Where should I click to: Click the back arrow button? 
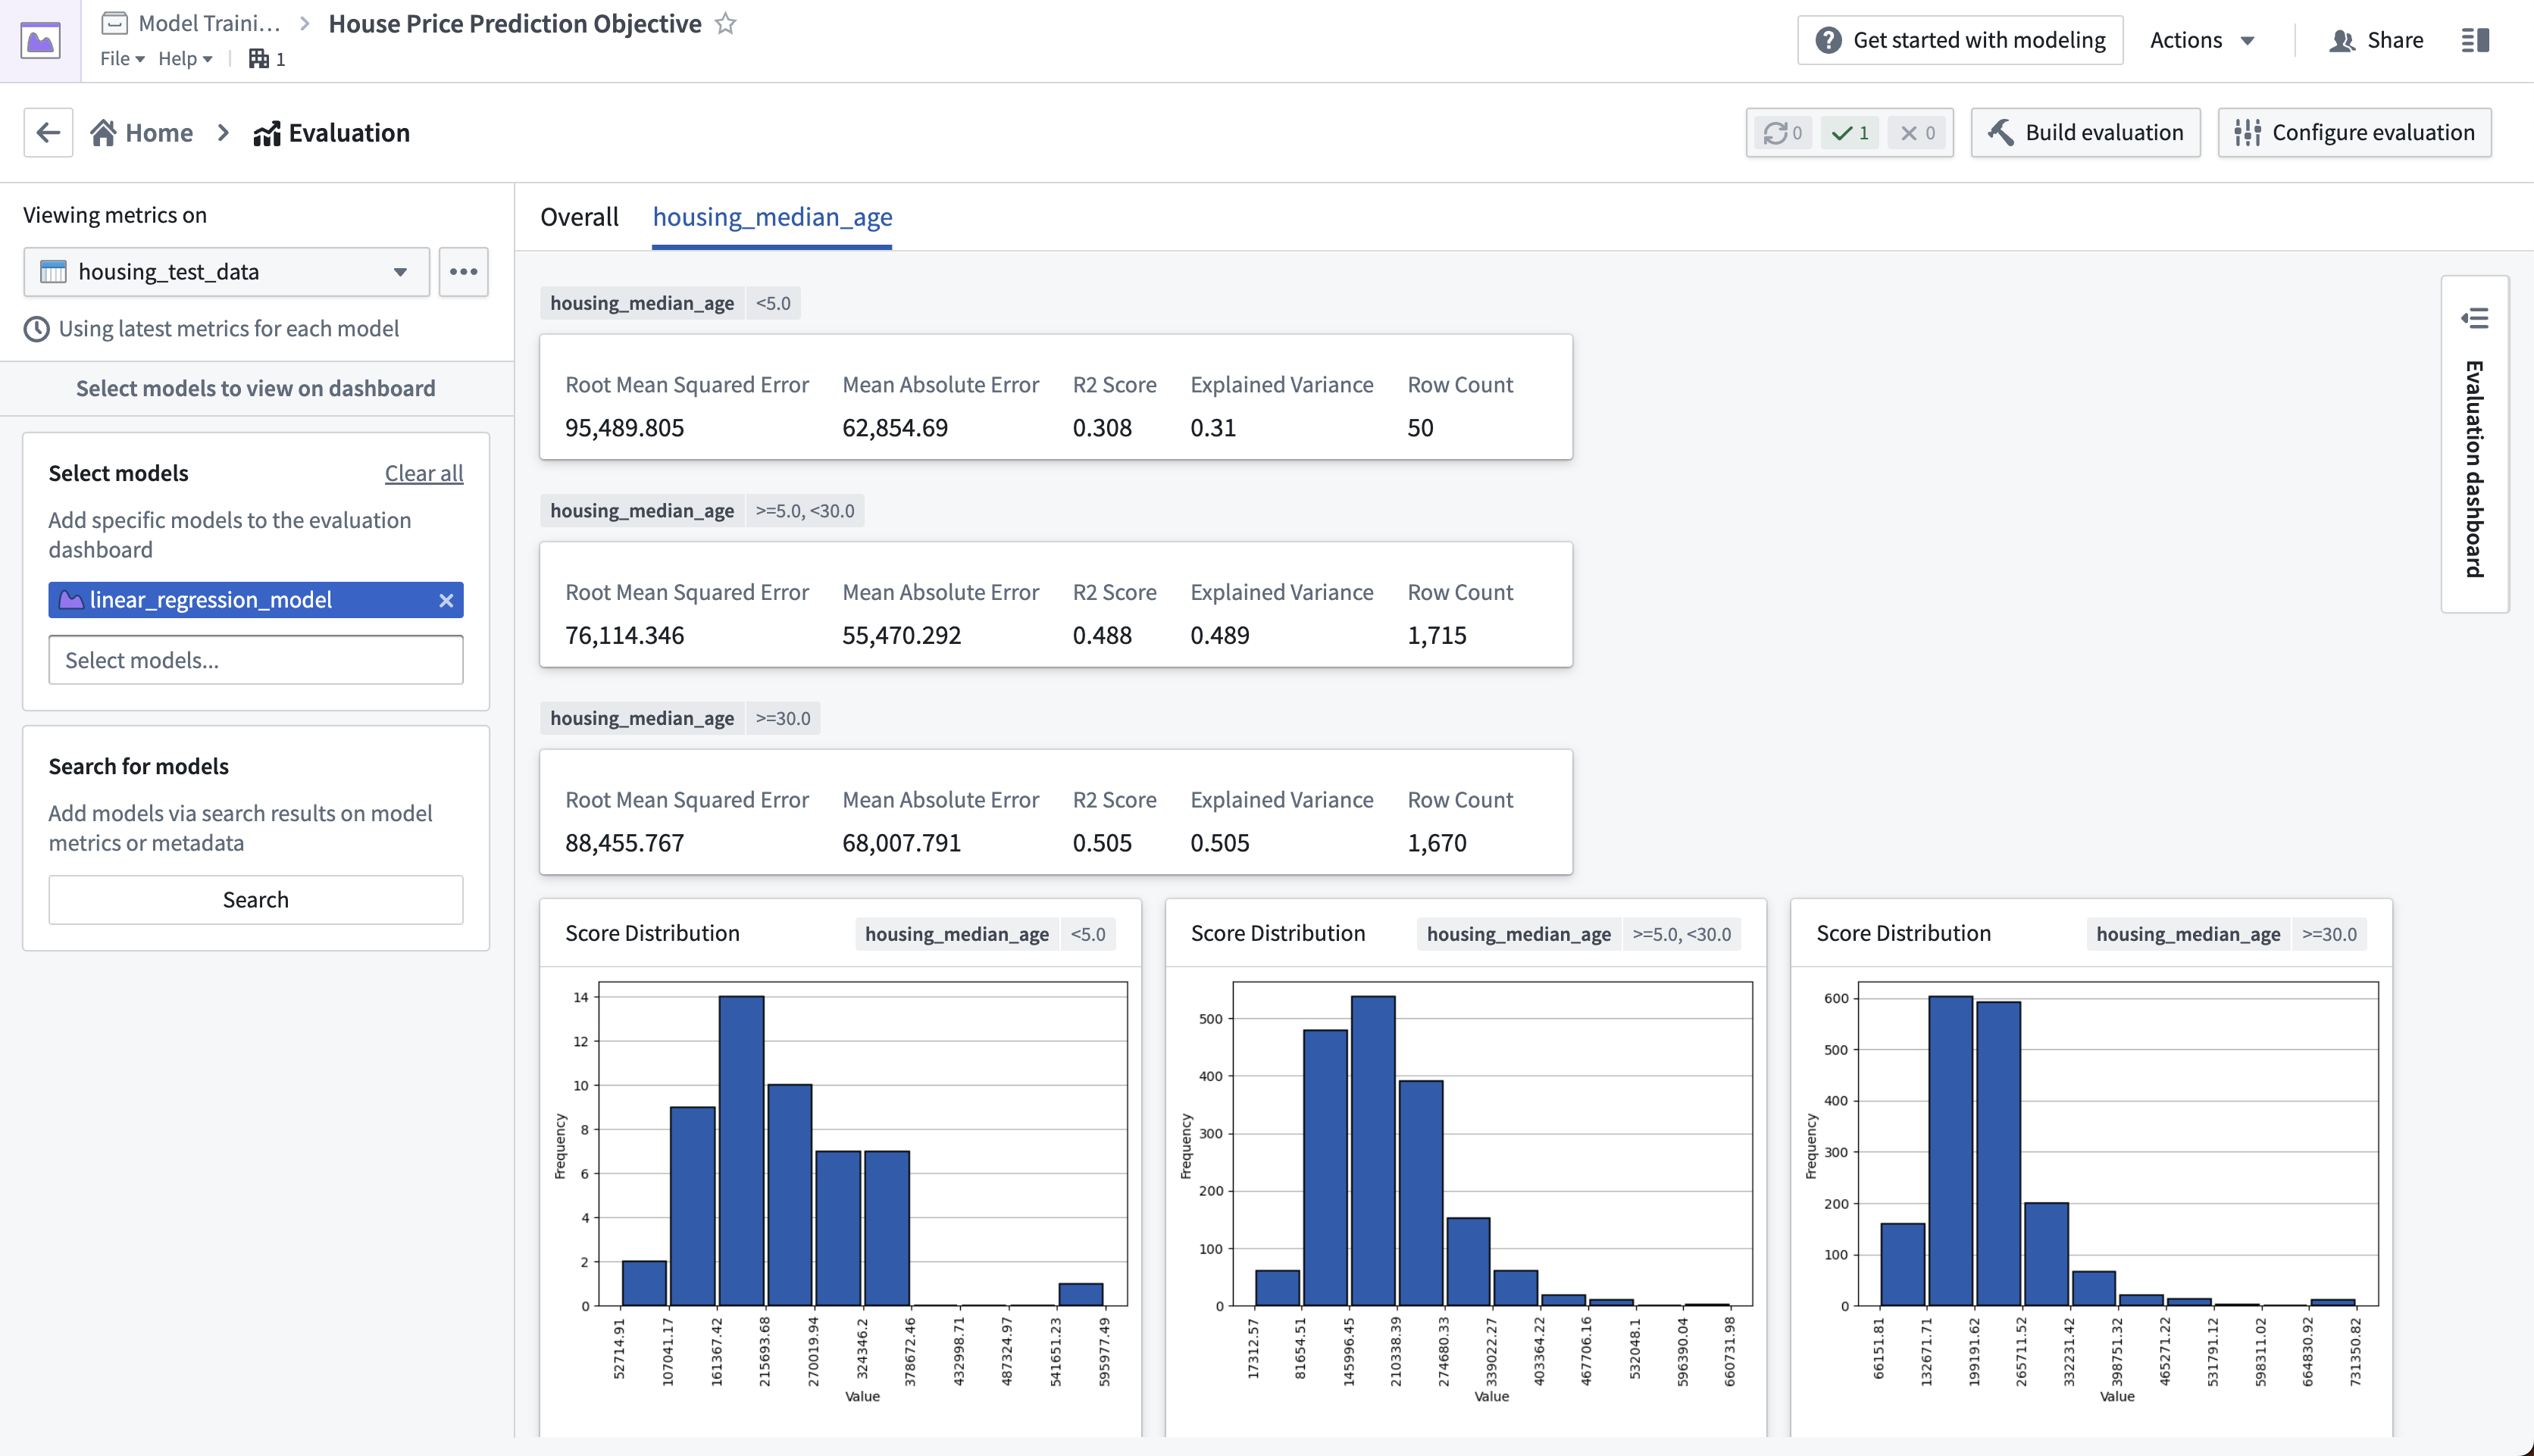click(48, 133)
